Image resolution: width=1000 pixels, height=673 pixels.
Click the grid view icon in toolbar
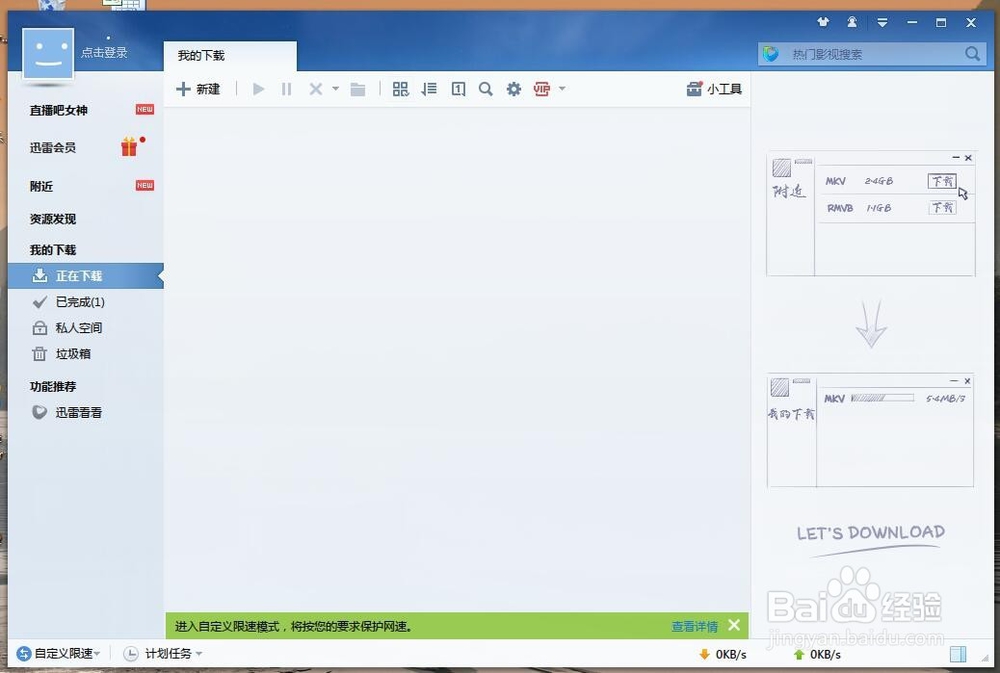pyautogui.click(x=400, y=89)
